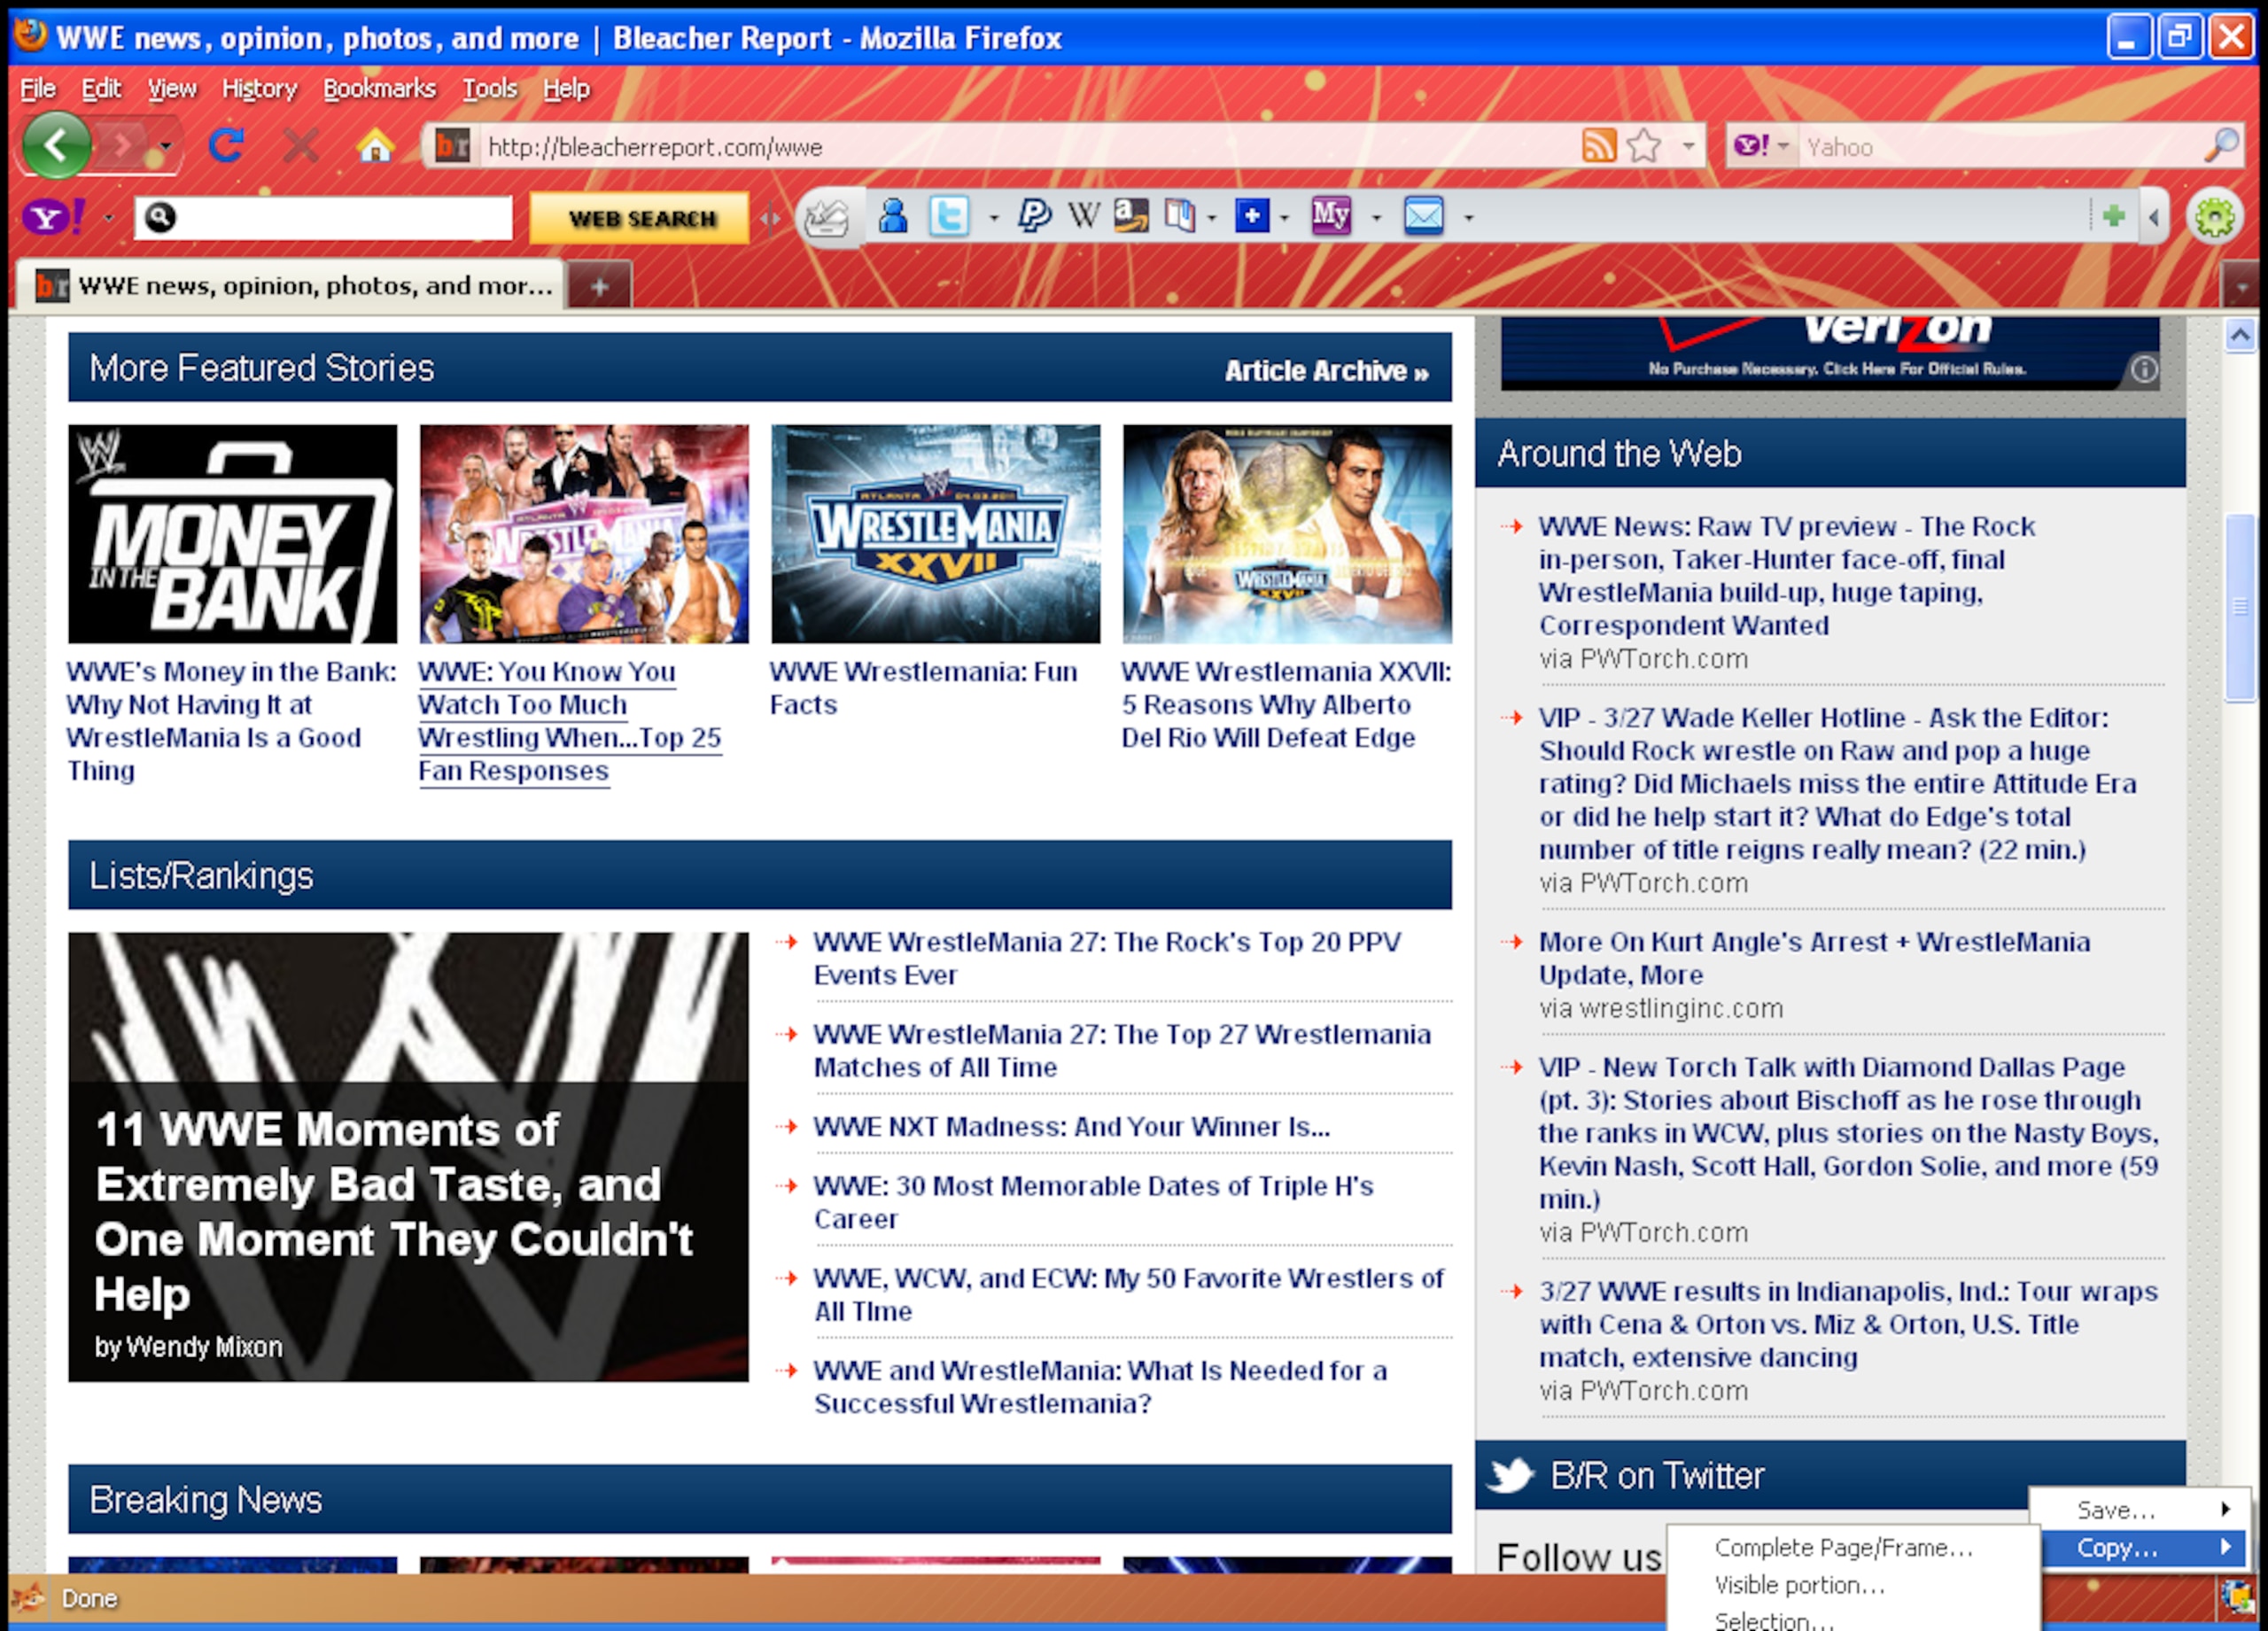2268x1631 pixels.
Task: Click the fox icon in the status bar
Action: [29, 1597]
